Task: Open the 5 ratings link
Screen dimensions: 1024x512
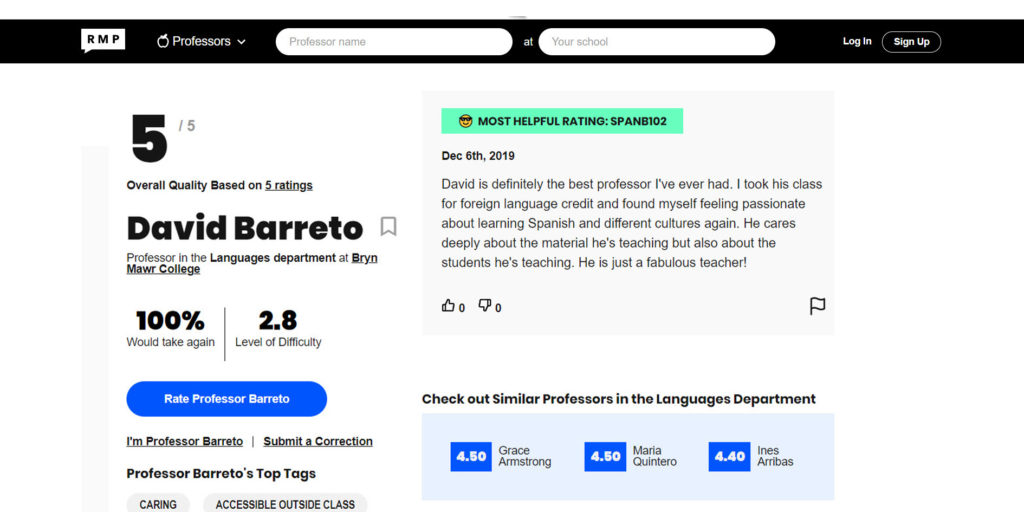Action: click(289, 185)
